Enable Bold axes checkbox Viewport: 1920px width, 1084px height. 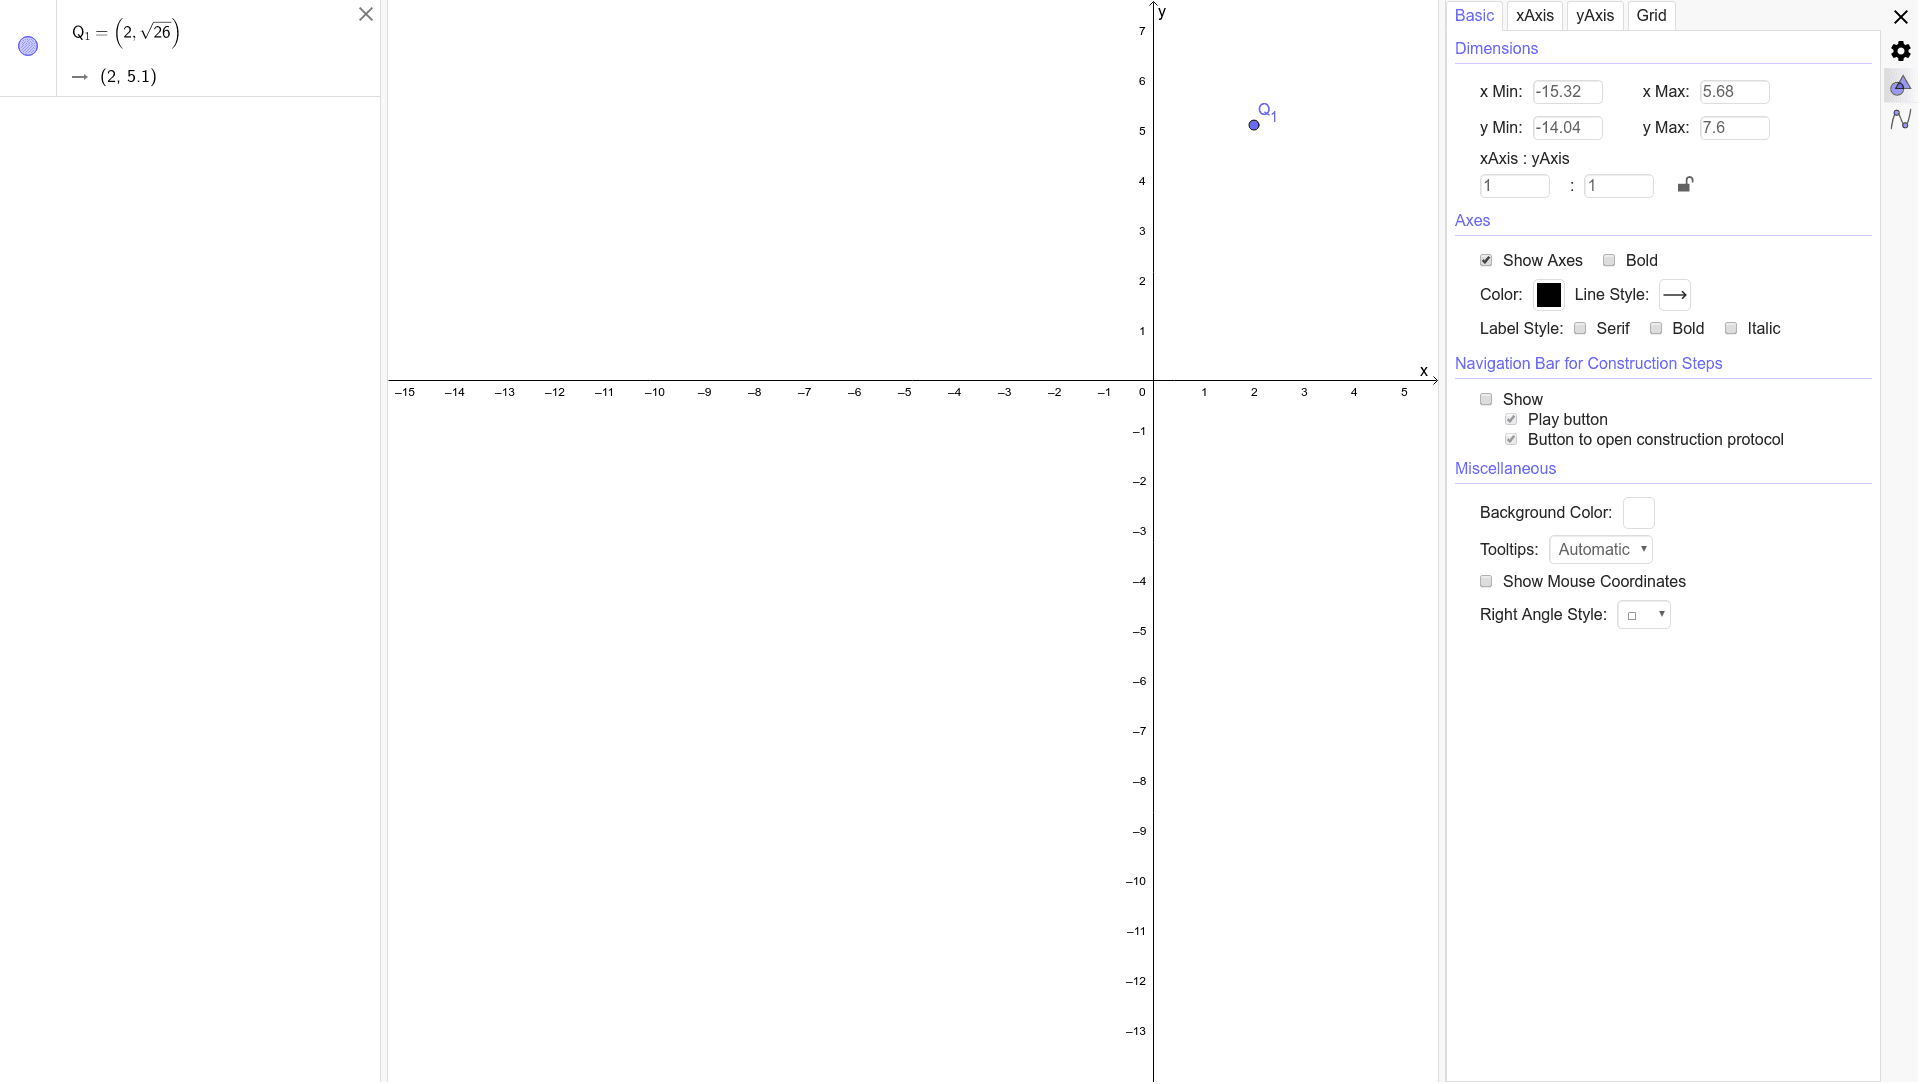pos(1609,261)
